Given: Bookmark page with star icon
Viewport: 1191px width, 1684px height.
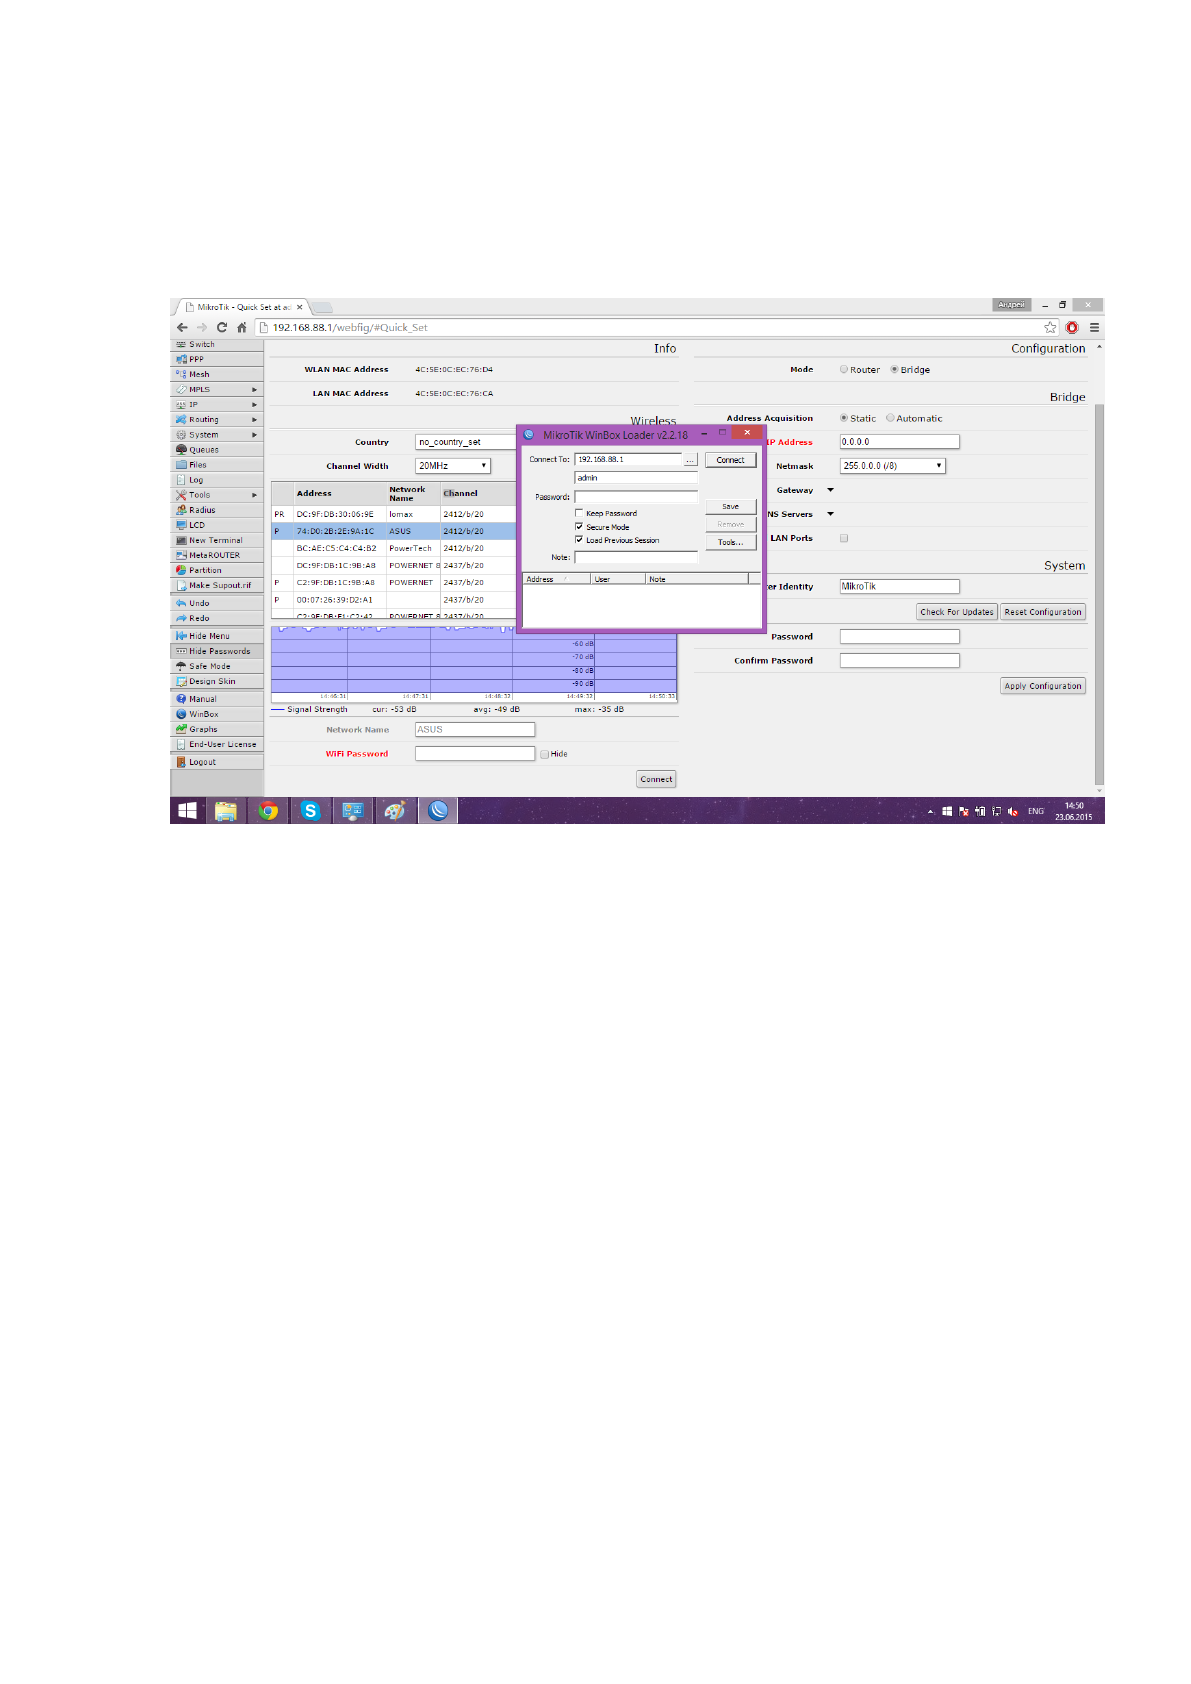Looking at the screenshot, I should (x=1050, y=327).
